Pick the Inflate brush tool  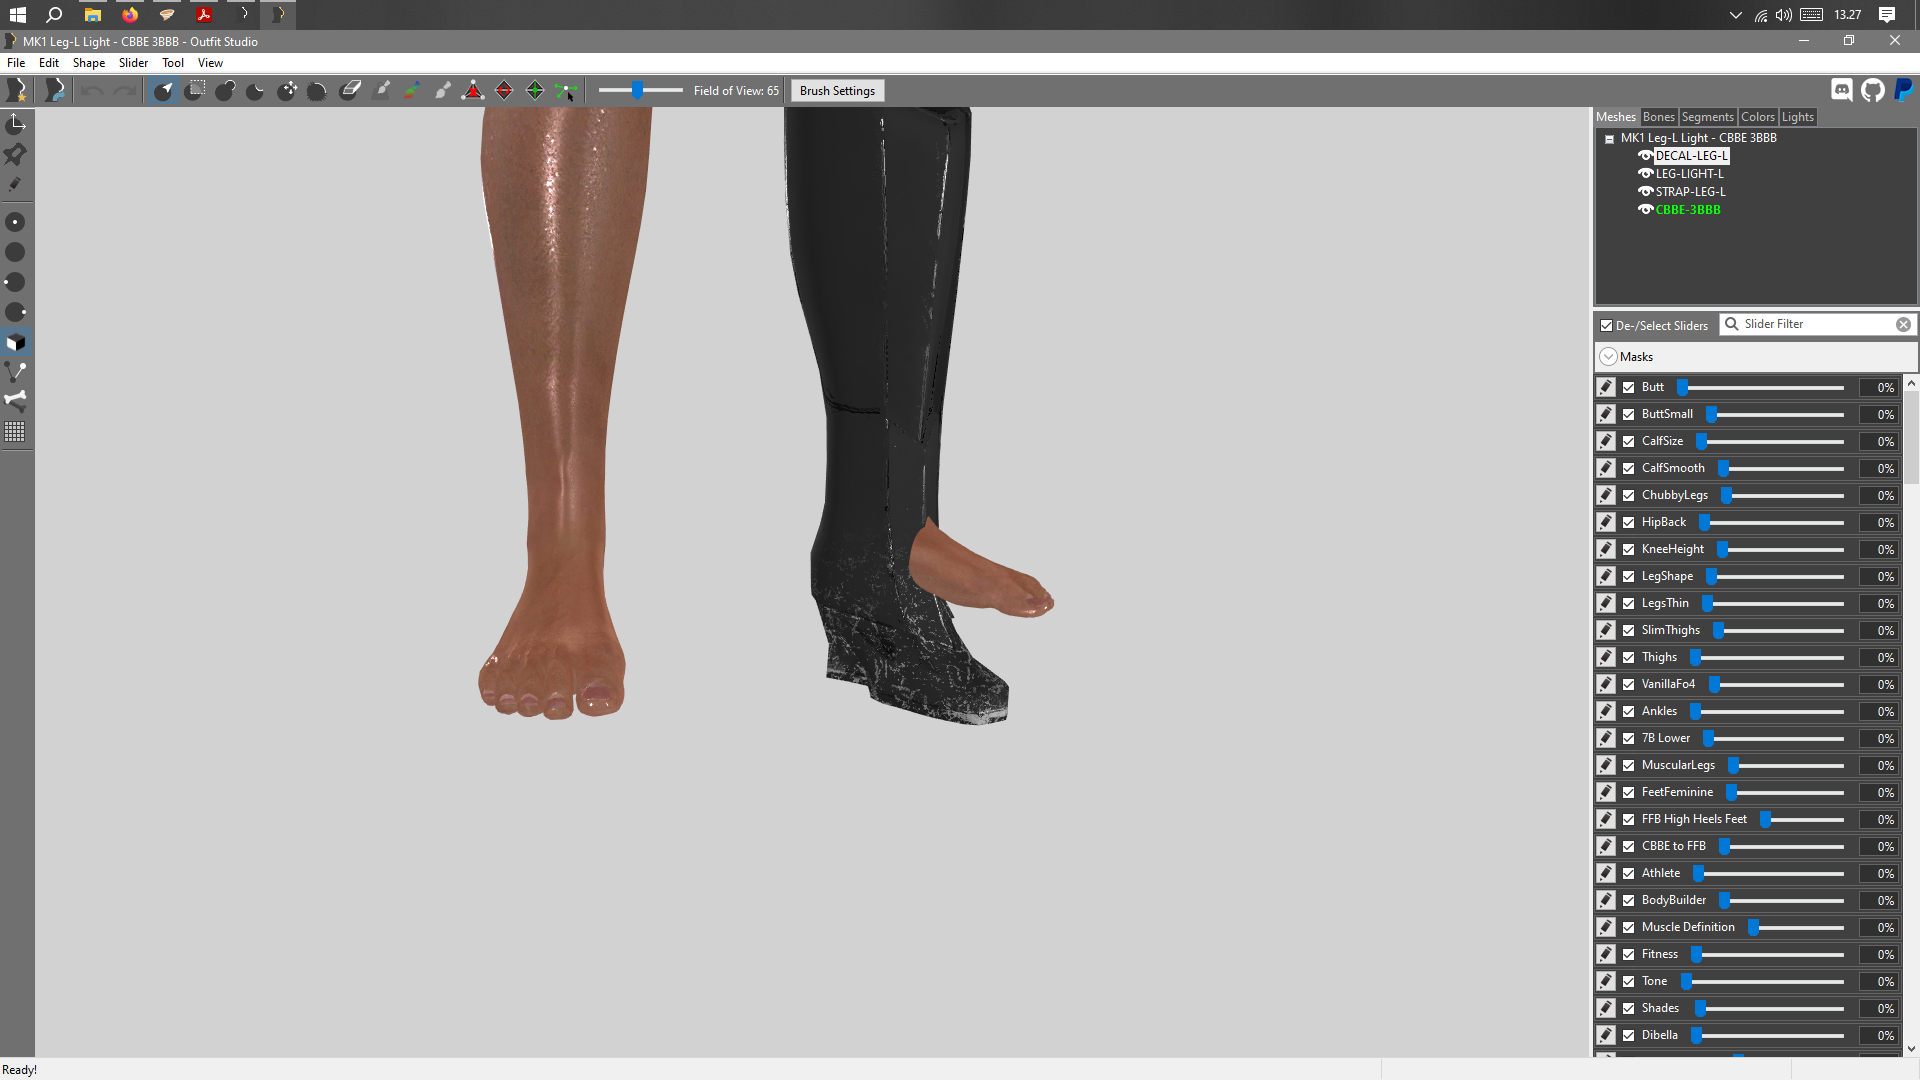coord(226,91)
